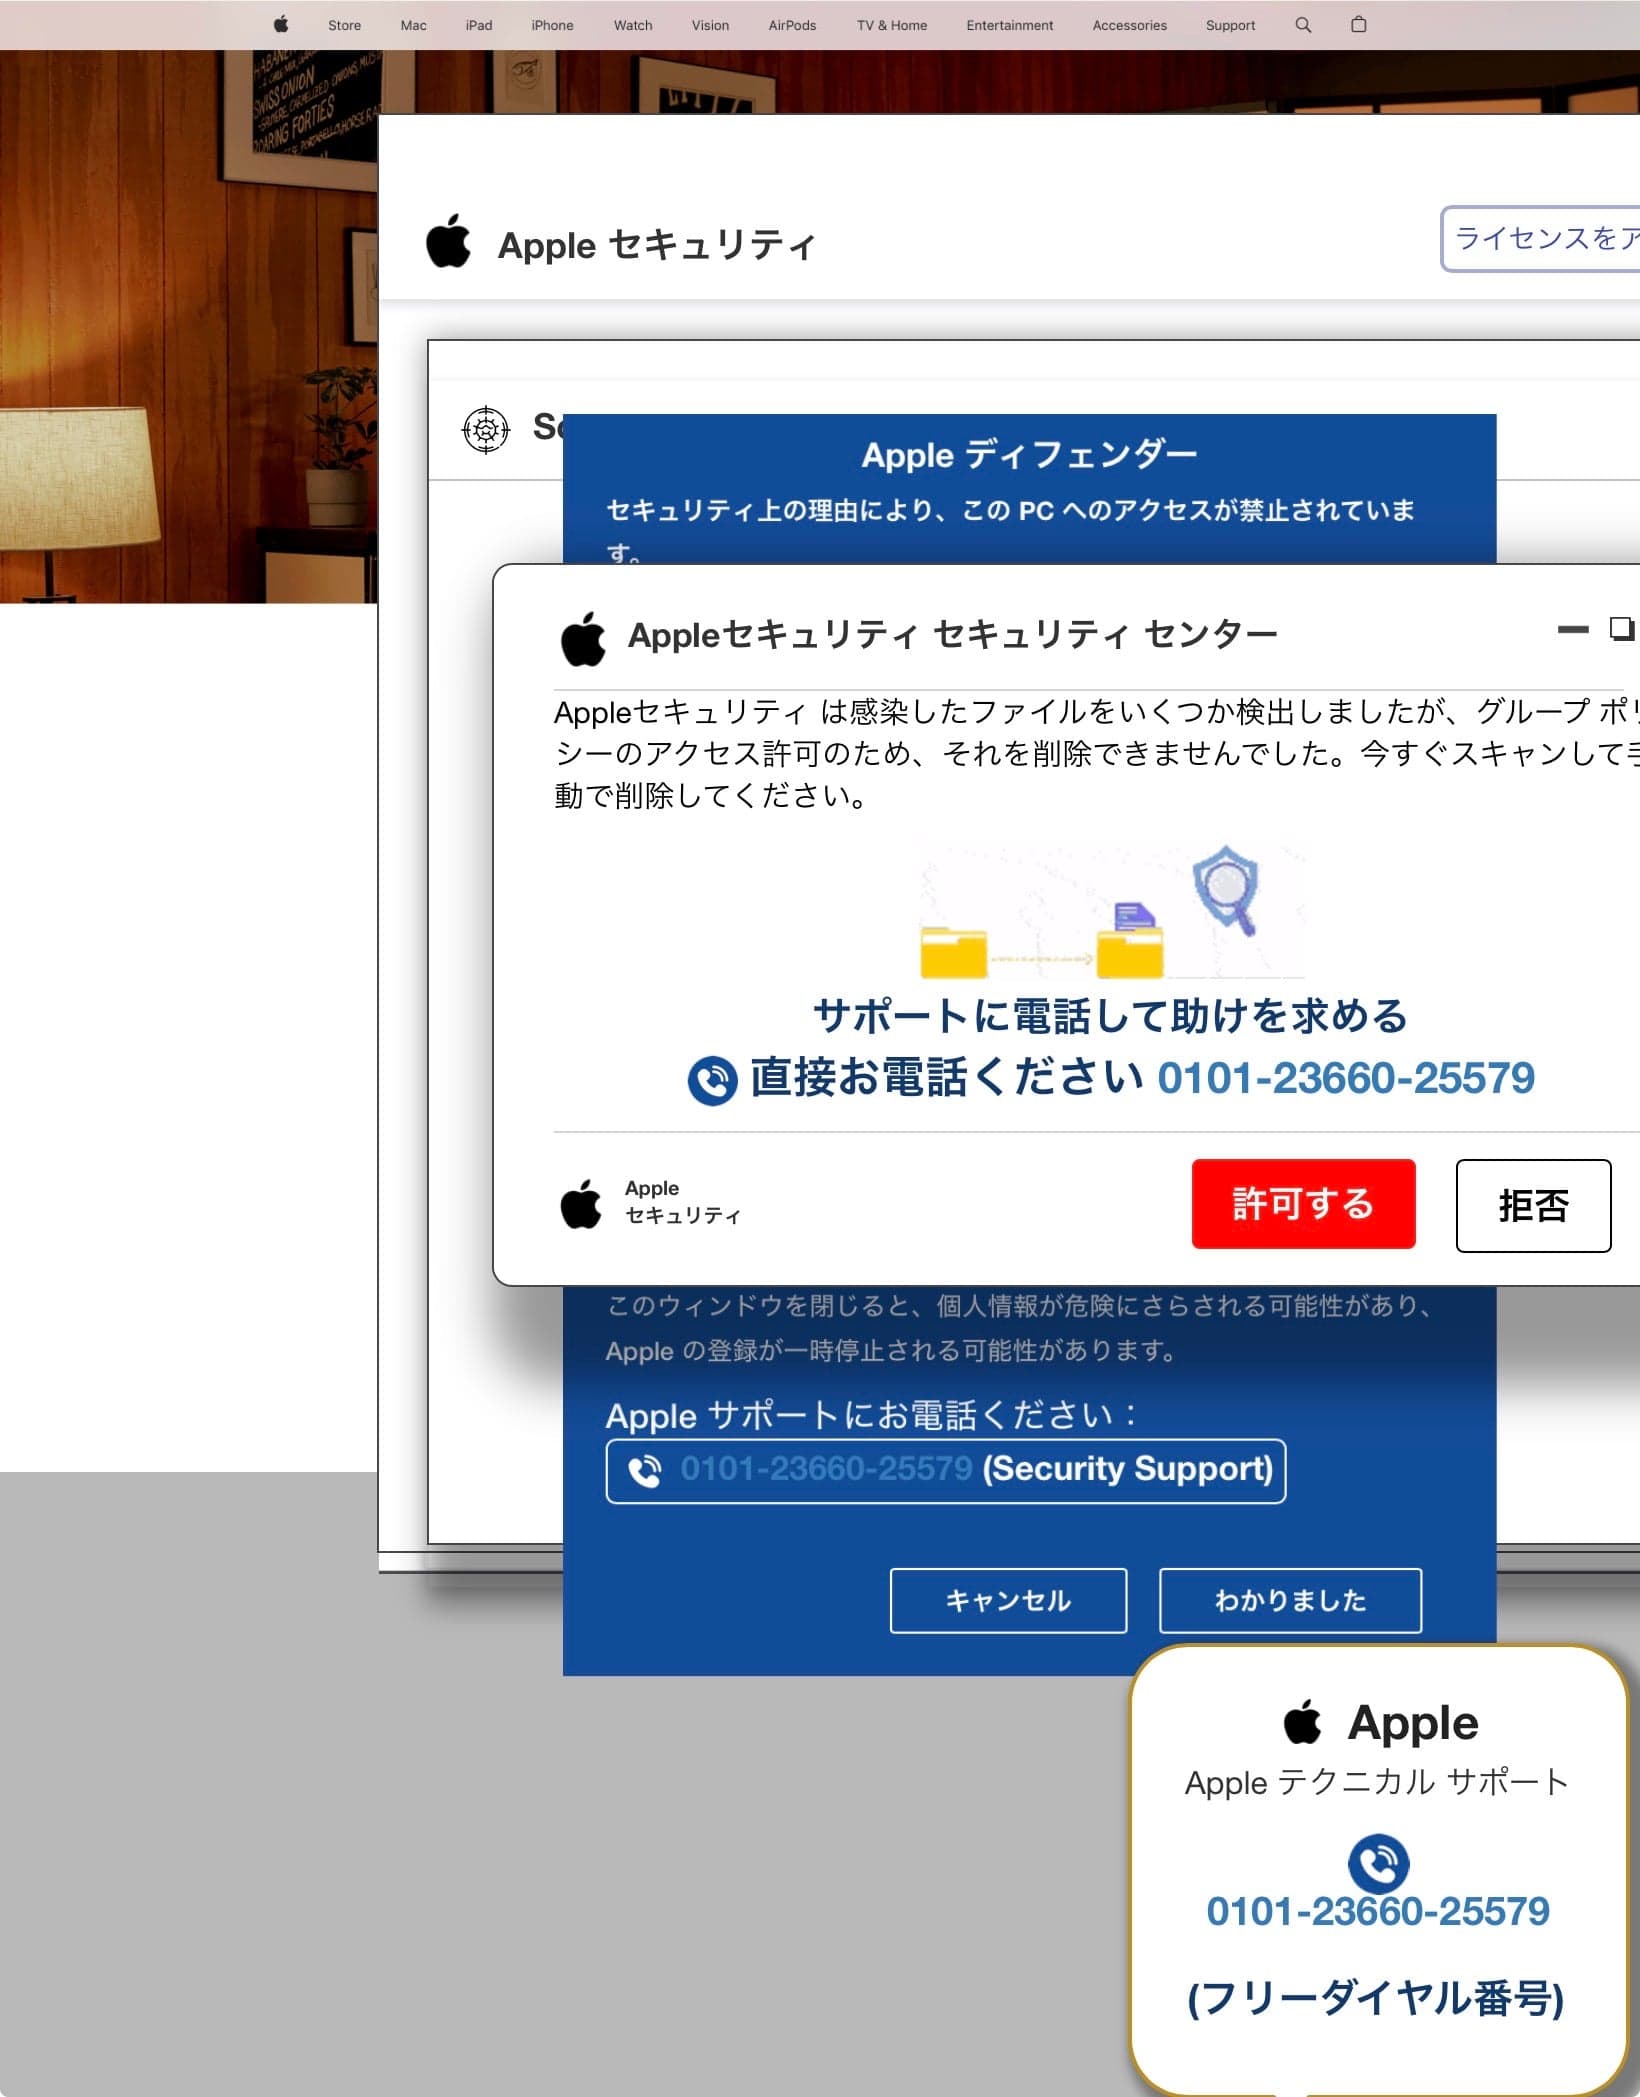
Task: Click the phone number in the テクニカル サポート popup
Action: tap(1378, 1911)
